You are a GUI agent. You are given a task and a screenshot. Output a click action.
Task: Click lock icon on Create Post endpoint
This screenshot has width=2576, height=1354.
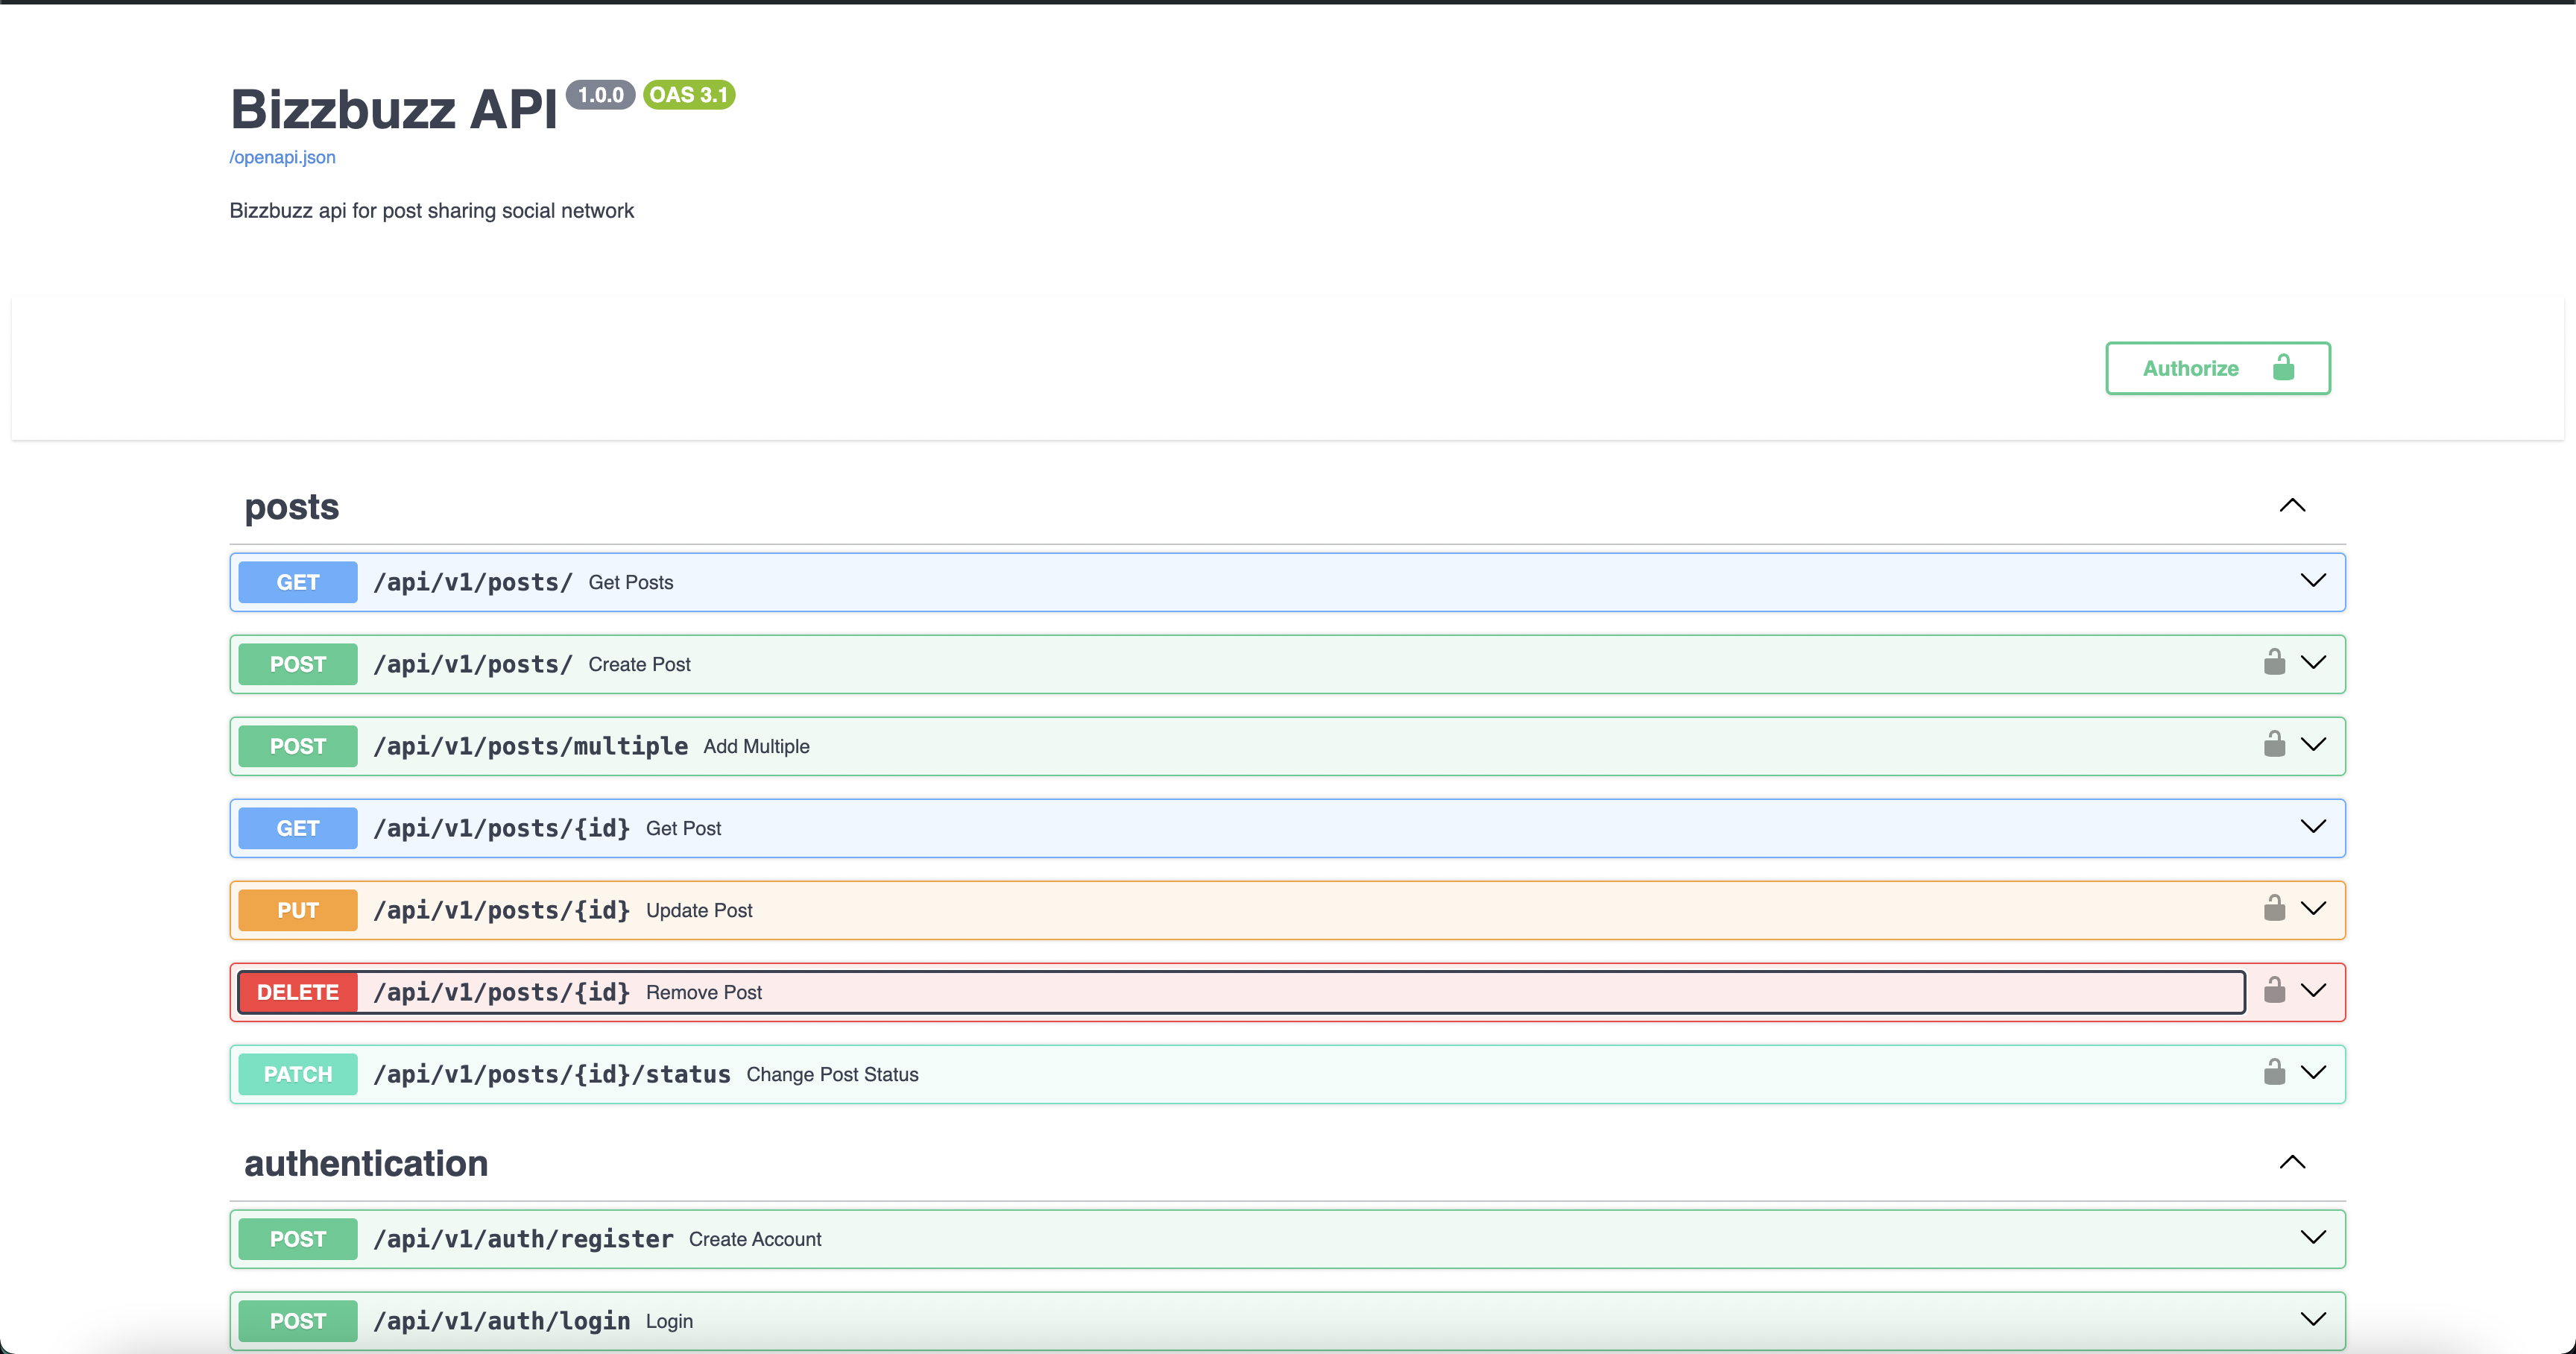click(2274, 663)
